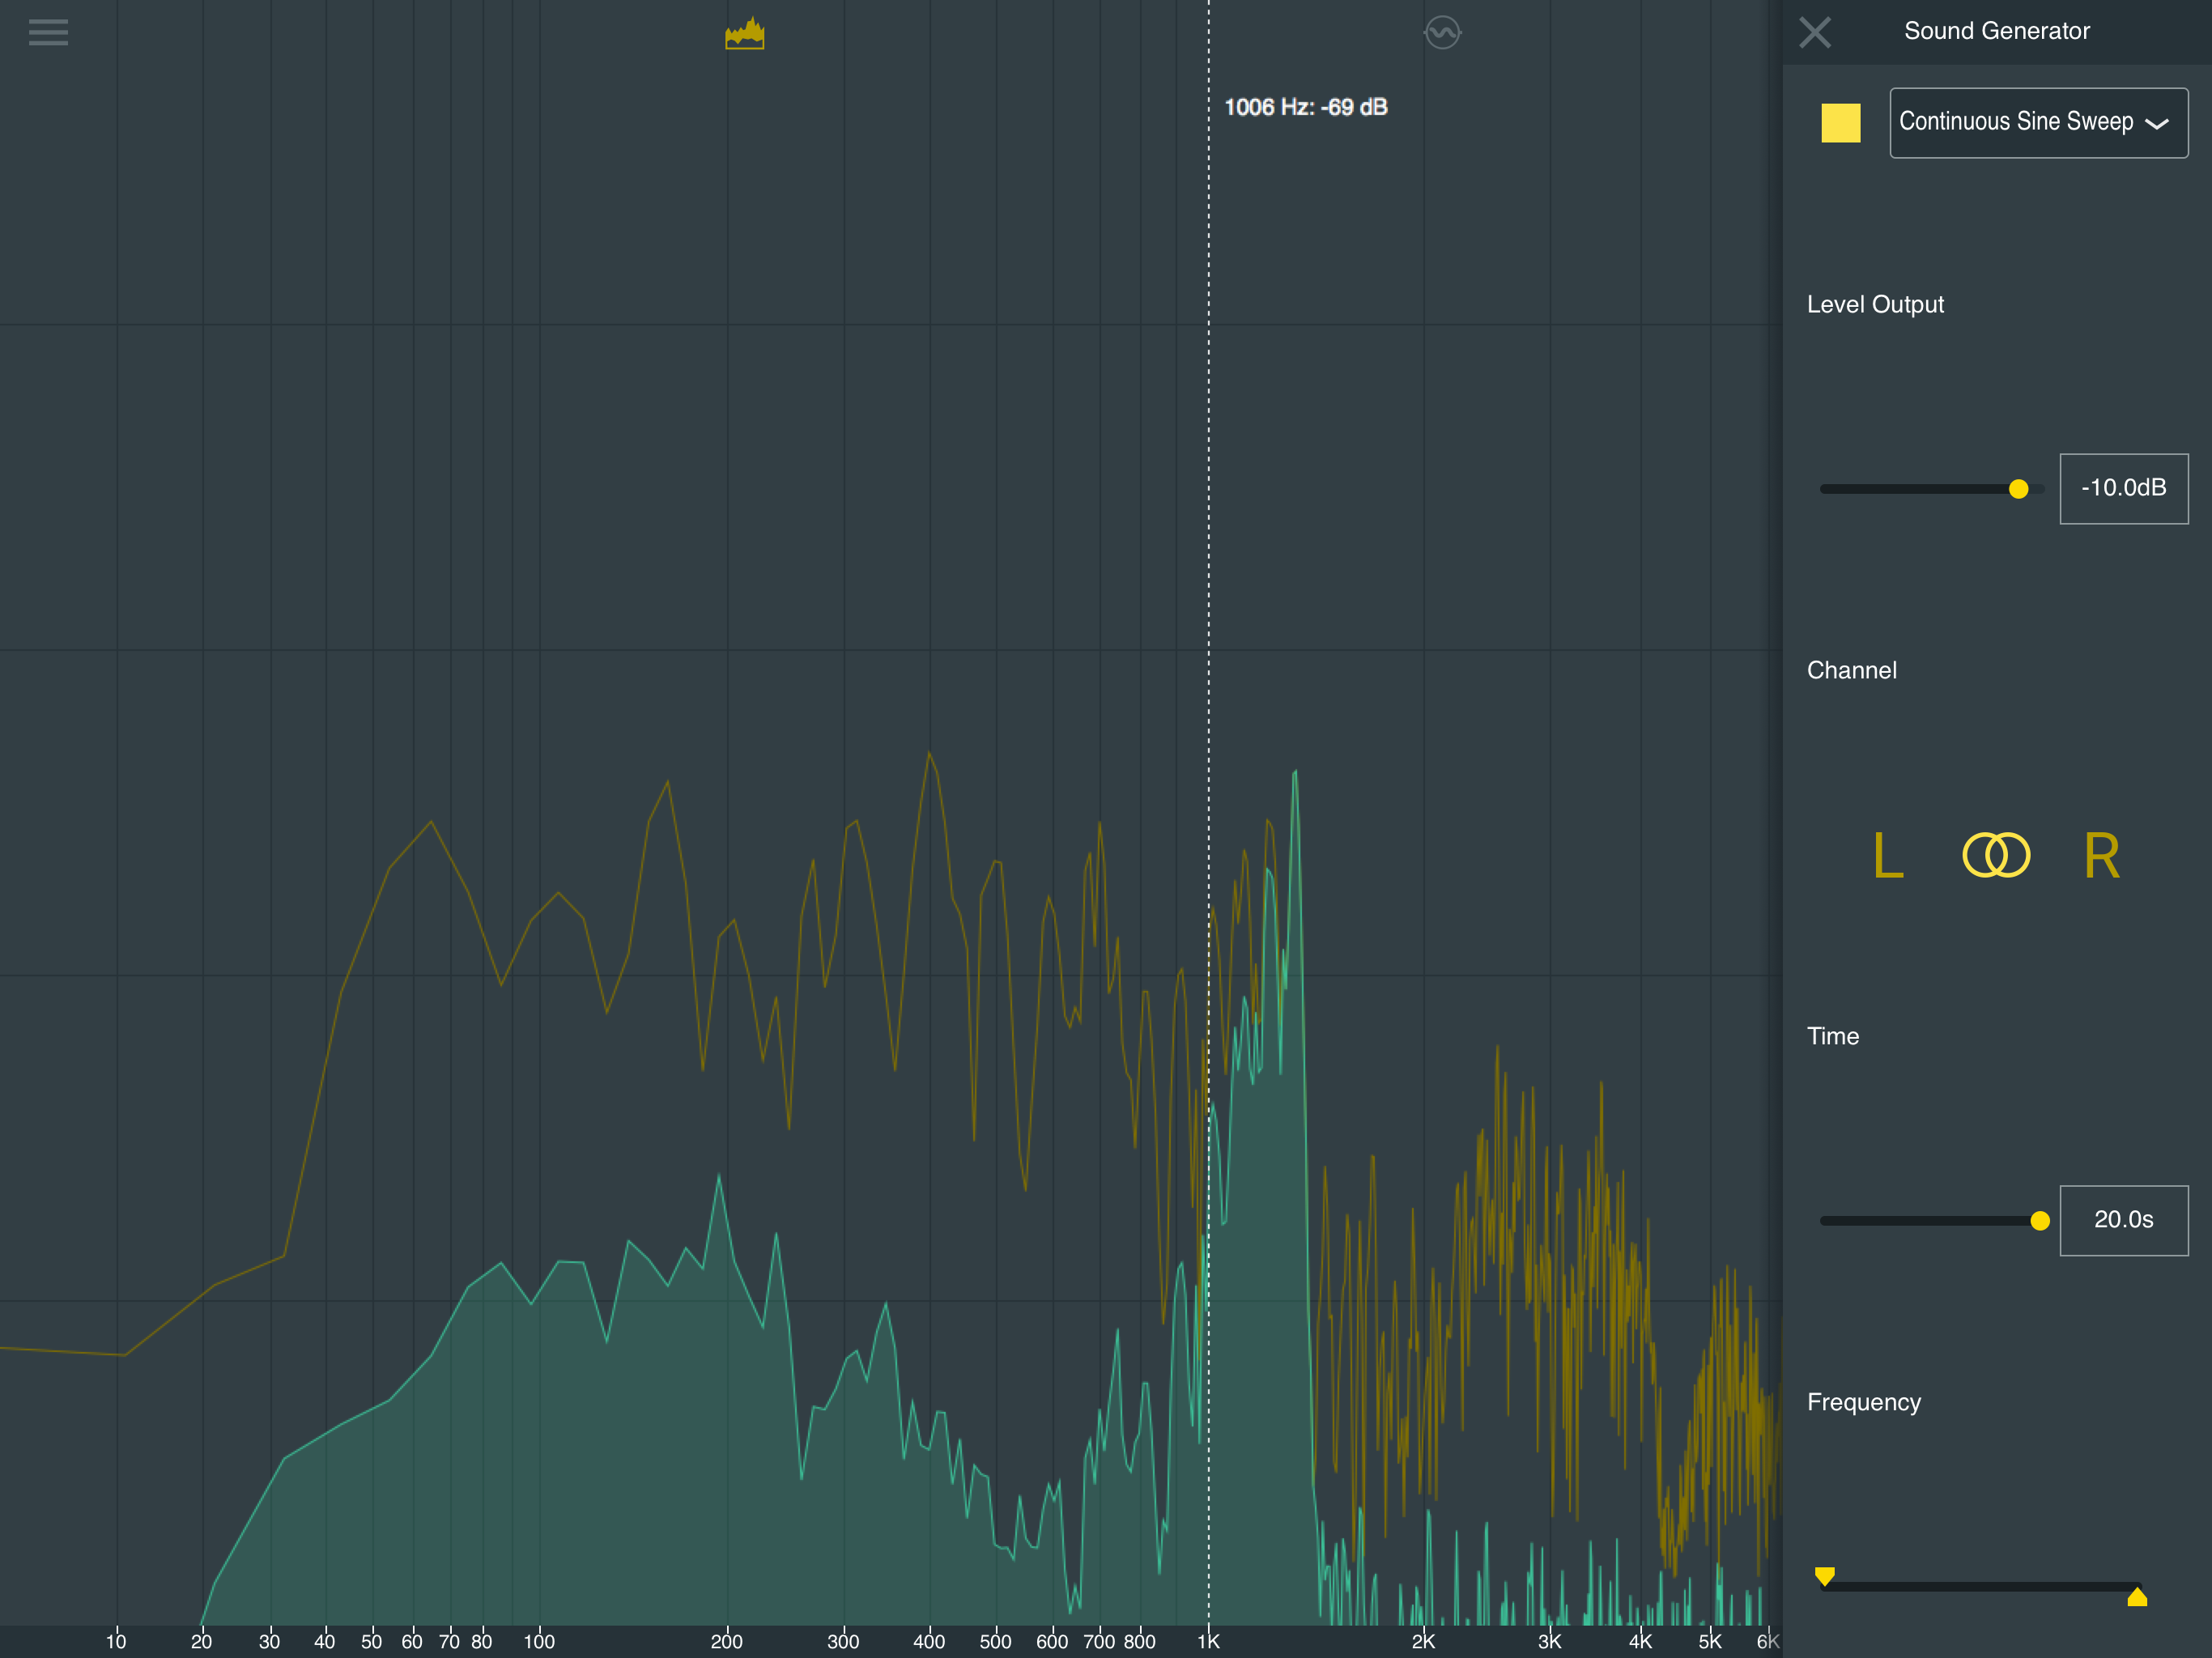The image size is (2212, 1658).
Task: Switch to the sine wave view icon
Action: point(1442,33)
